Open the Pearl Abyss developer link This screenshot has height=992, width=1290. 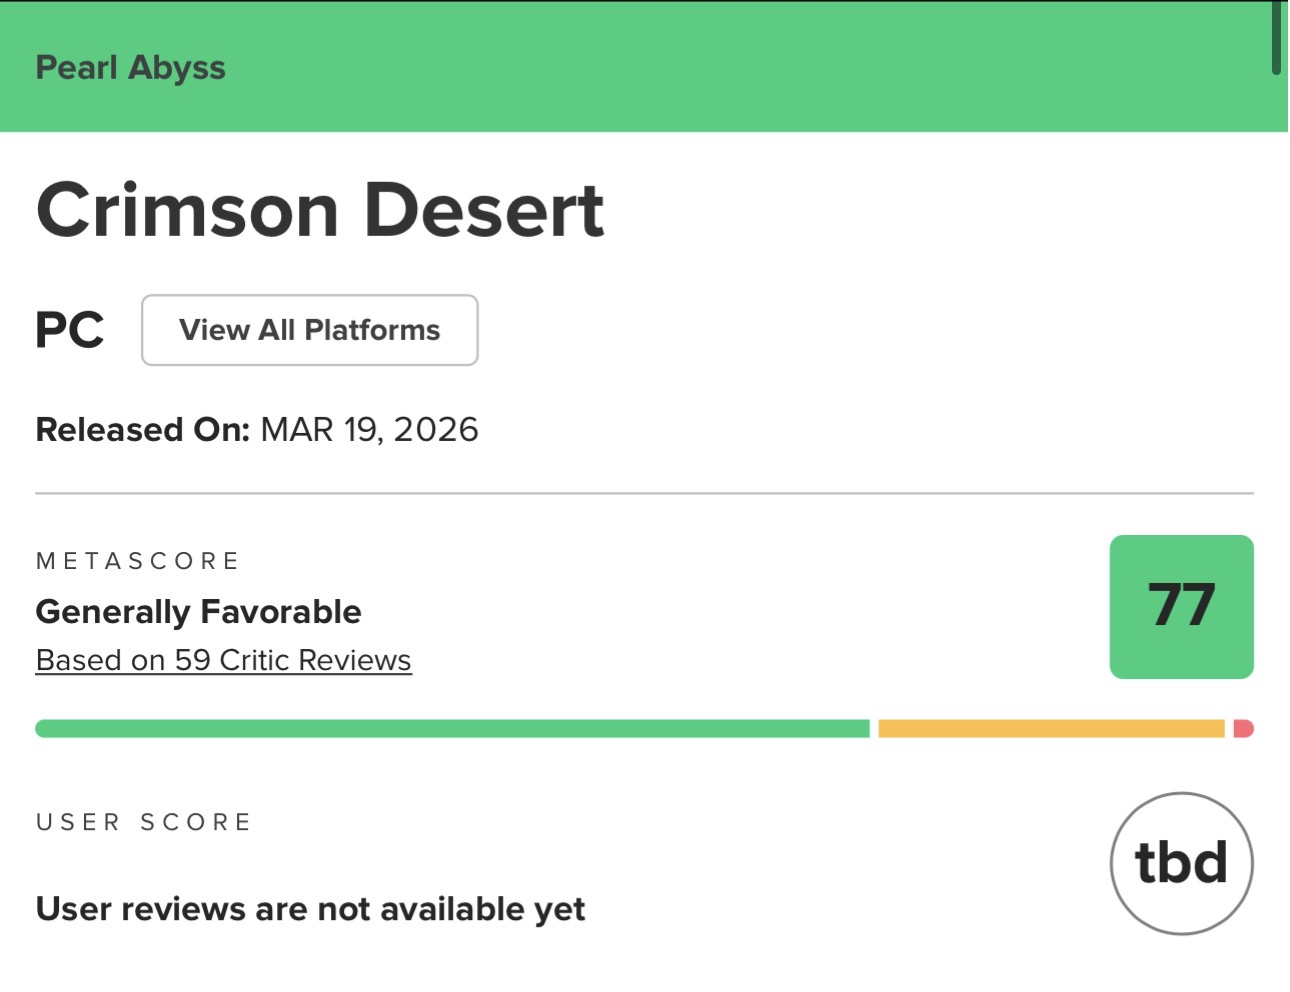130,67
